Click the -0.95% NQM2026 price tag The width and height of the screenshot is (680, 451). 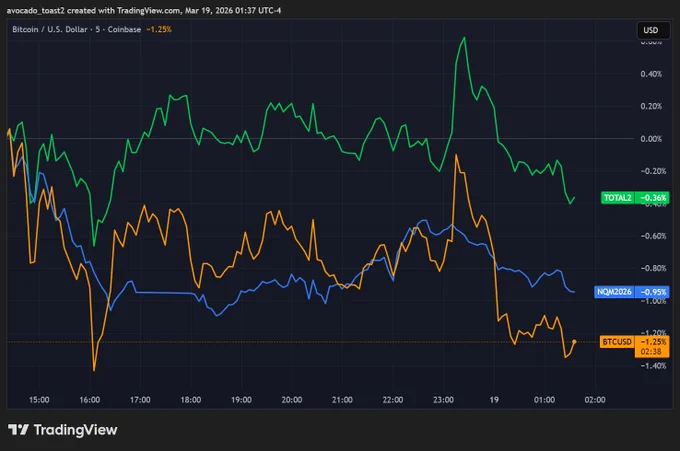[x=653, y=292]
